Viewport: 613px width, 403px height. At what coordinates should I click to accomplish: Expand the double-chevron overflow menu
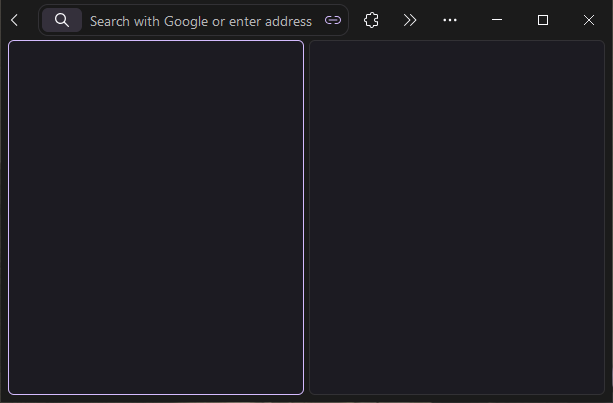point(410,20)
